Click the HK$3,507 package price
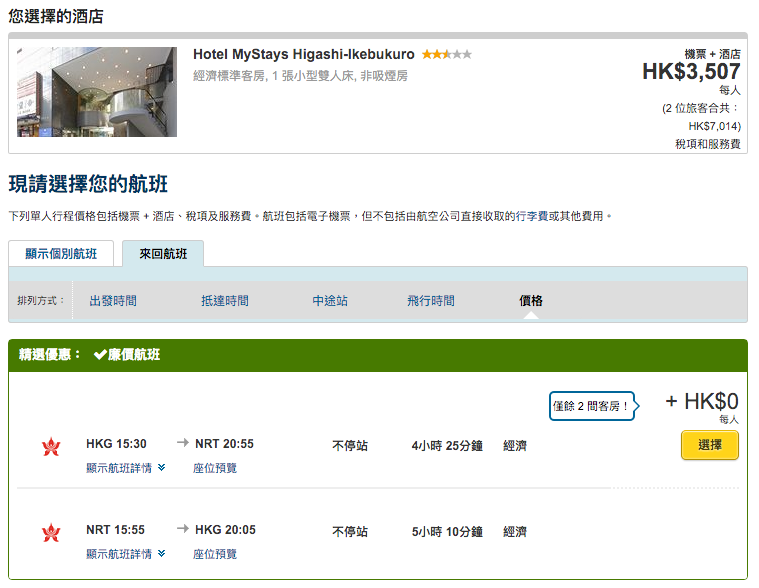The image size is (759, 588). [691, 72]
